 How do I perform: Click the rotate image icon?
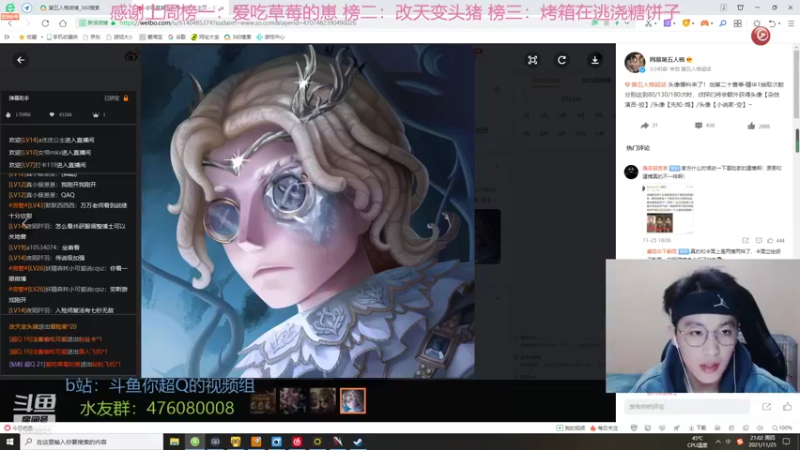click(562, 60)
